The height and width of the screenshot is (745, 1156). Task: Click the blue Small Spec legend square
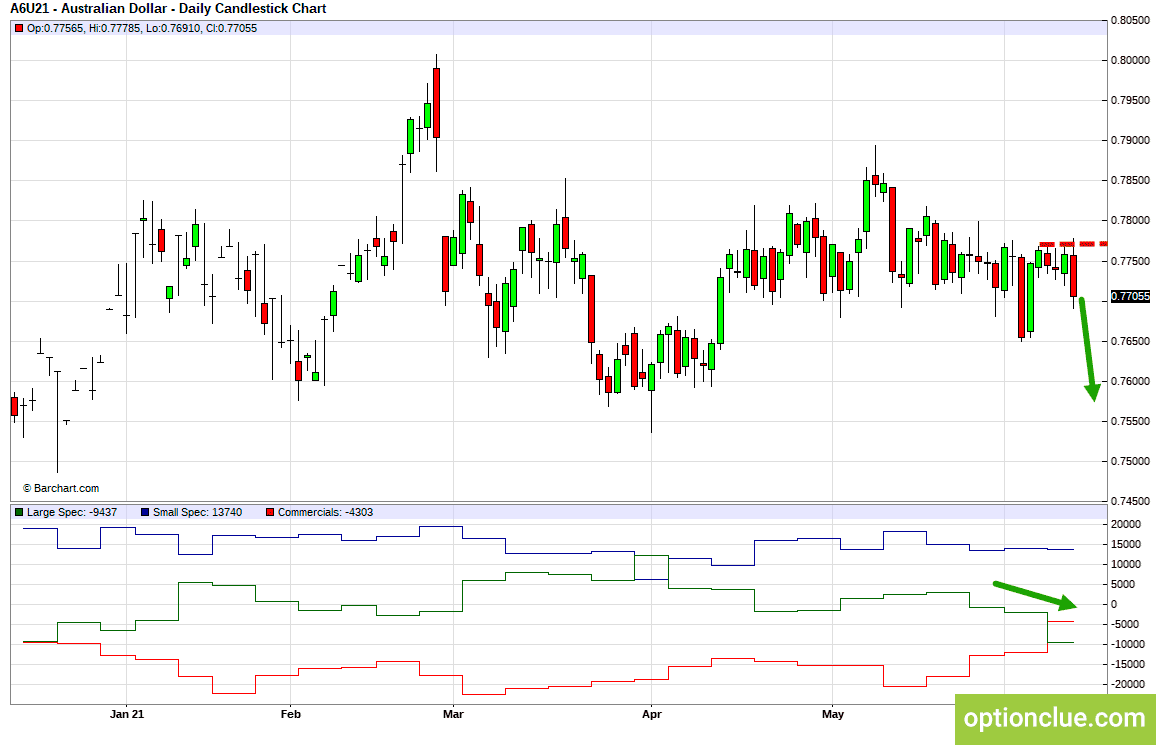click(145, 512)
